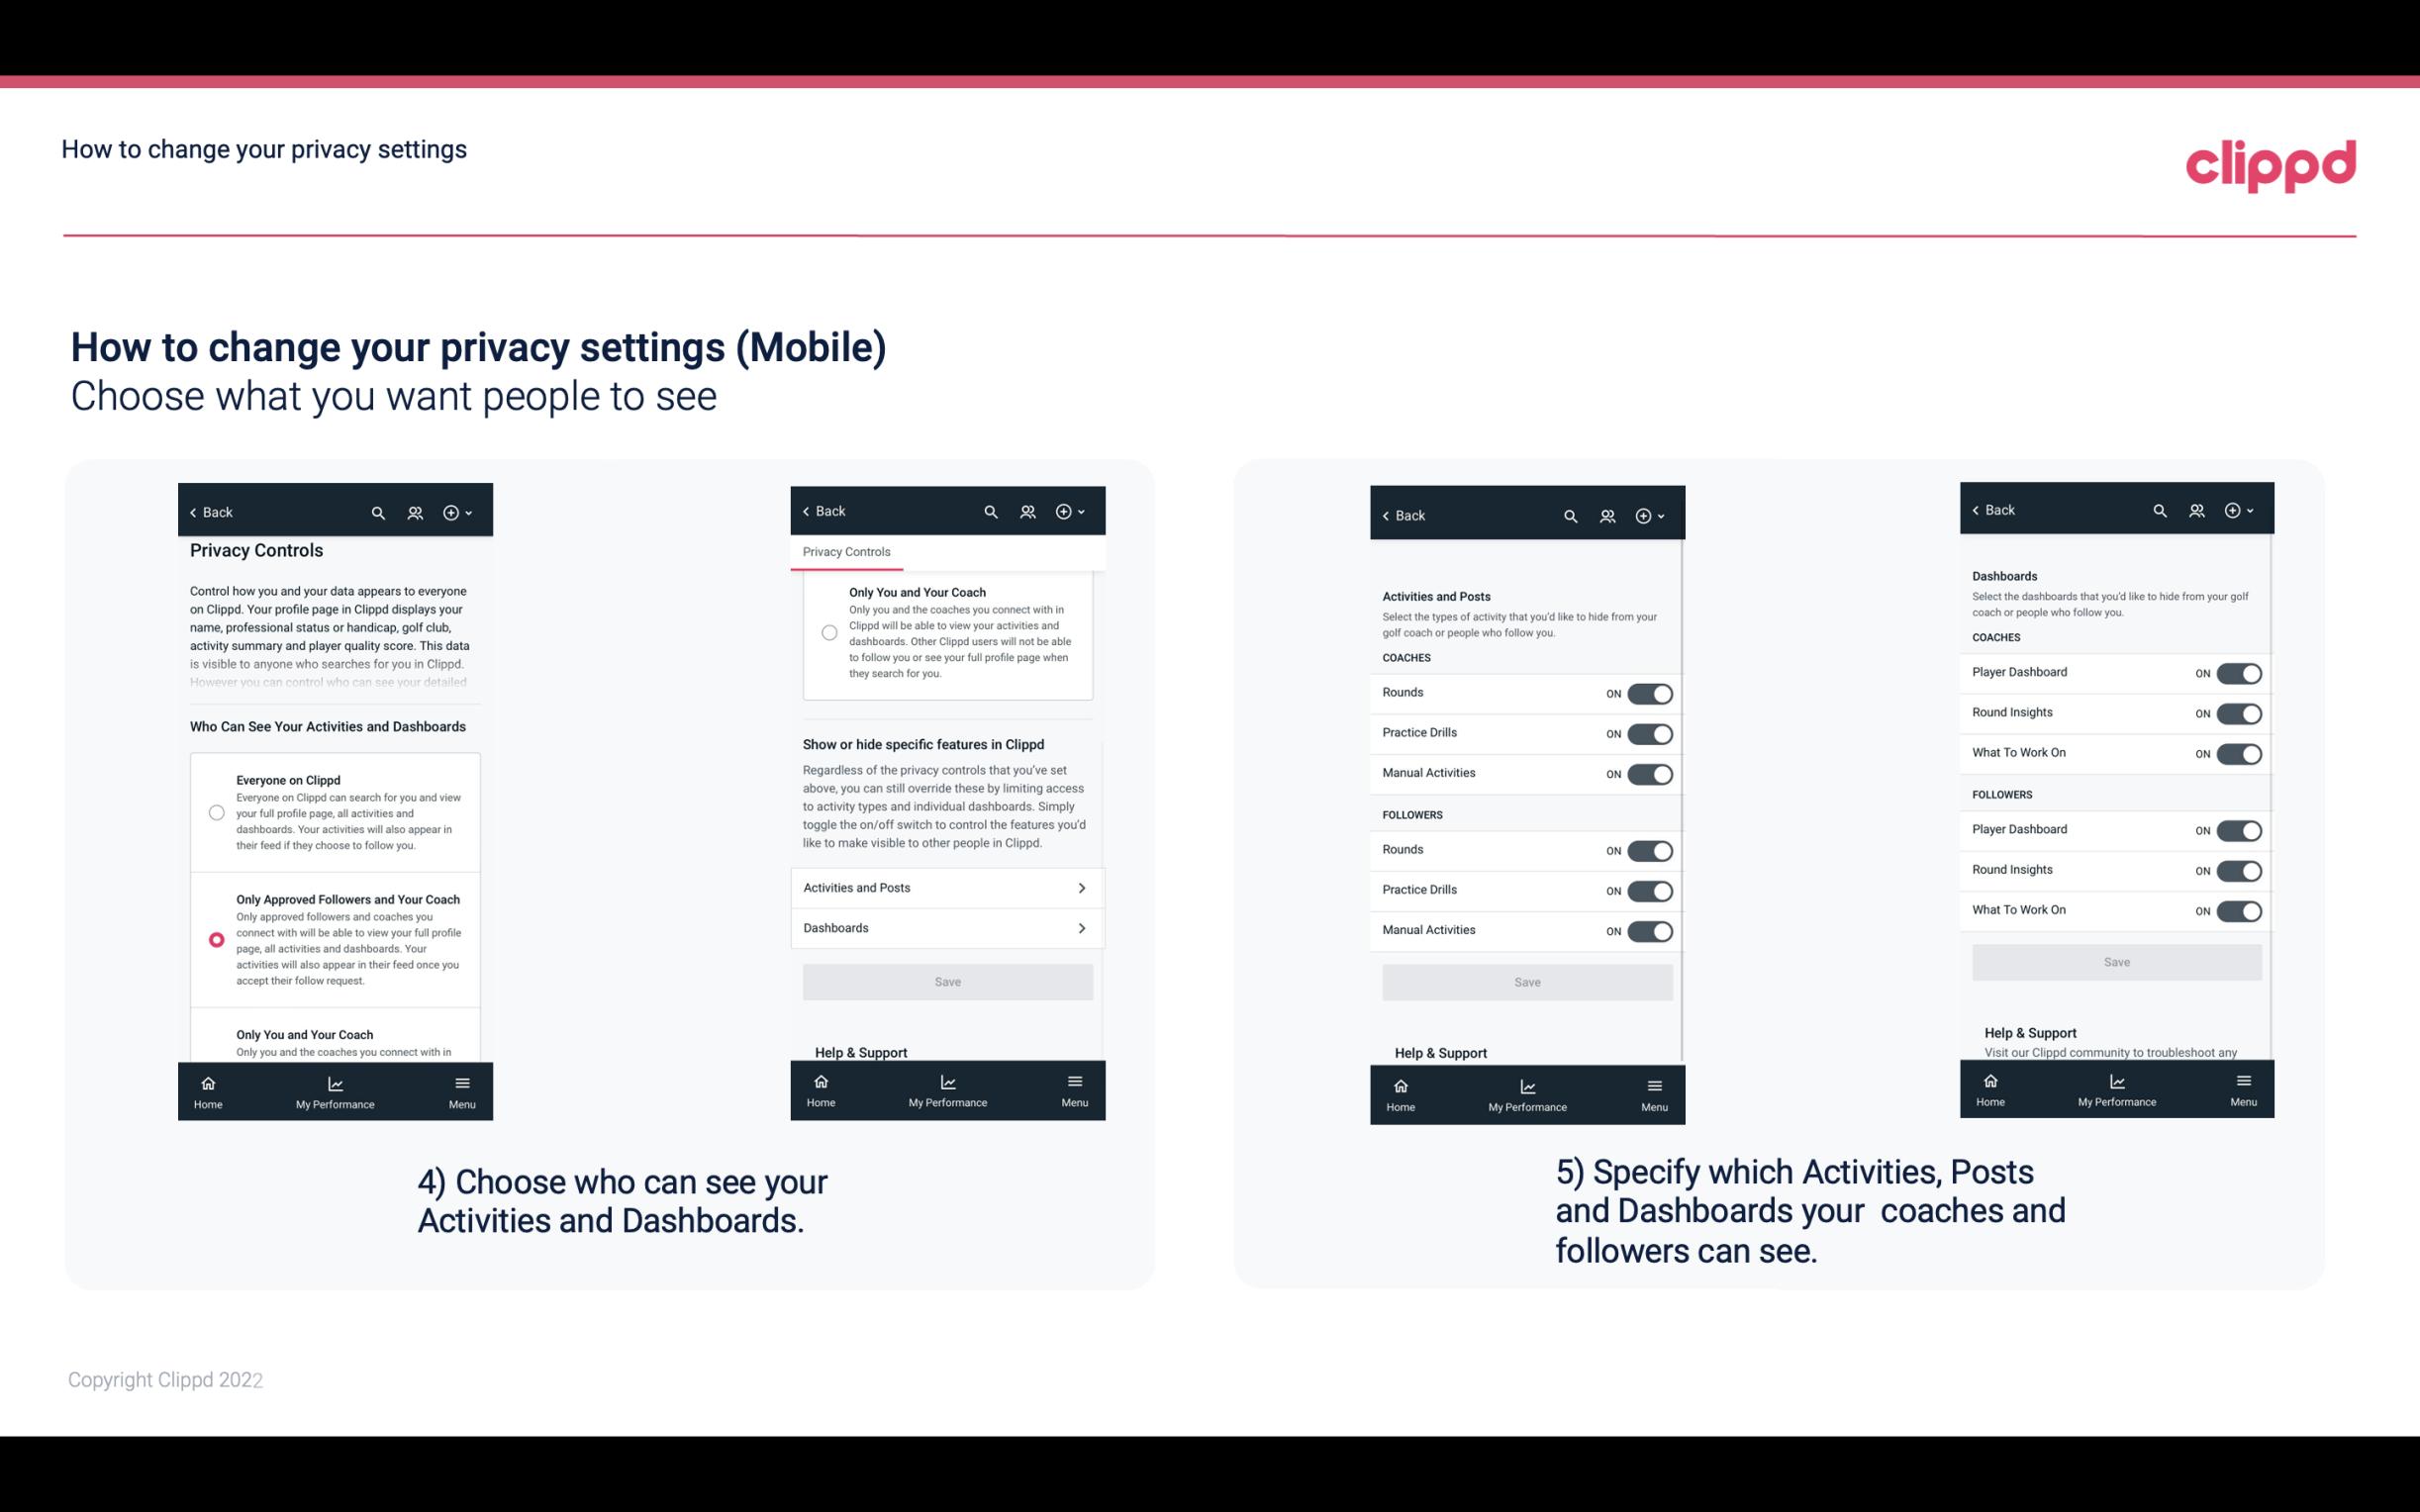
Task: Click the search icon in top navigation bar
Action: click(378, 513)
